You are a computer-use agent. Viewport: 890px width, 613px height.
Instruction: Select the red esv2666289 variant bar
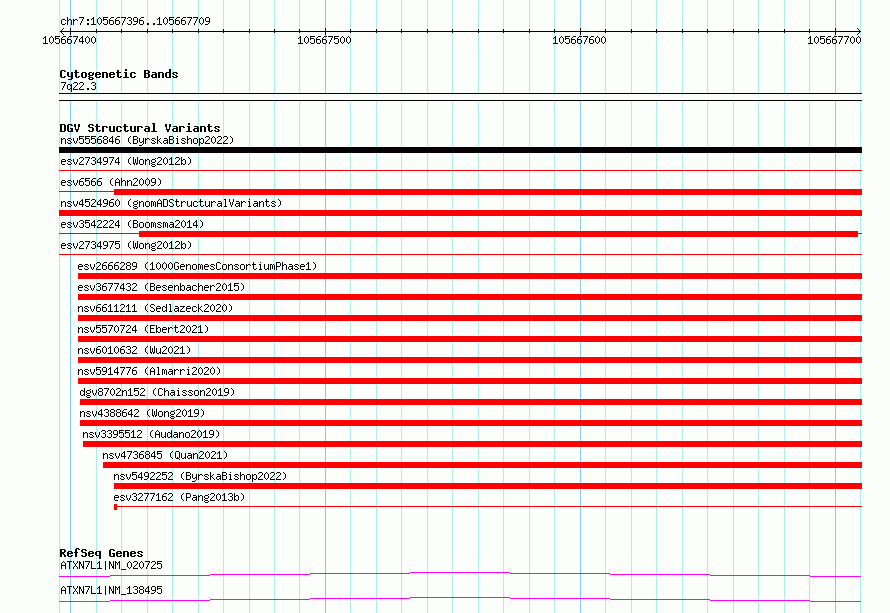coord(469,276)
